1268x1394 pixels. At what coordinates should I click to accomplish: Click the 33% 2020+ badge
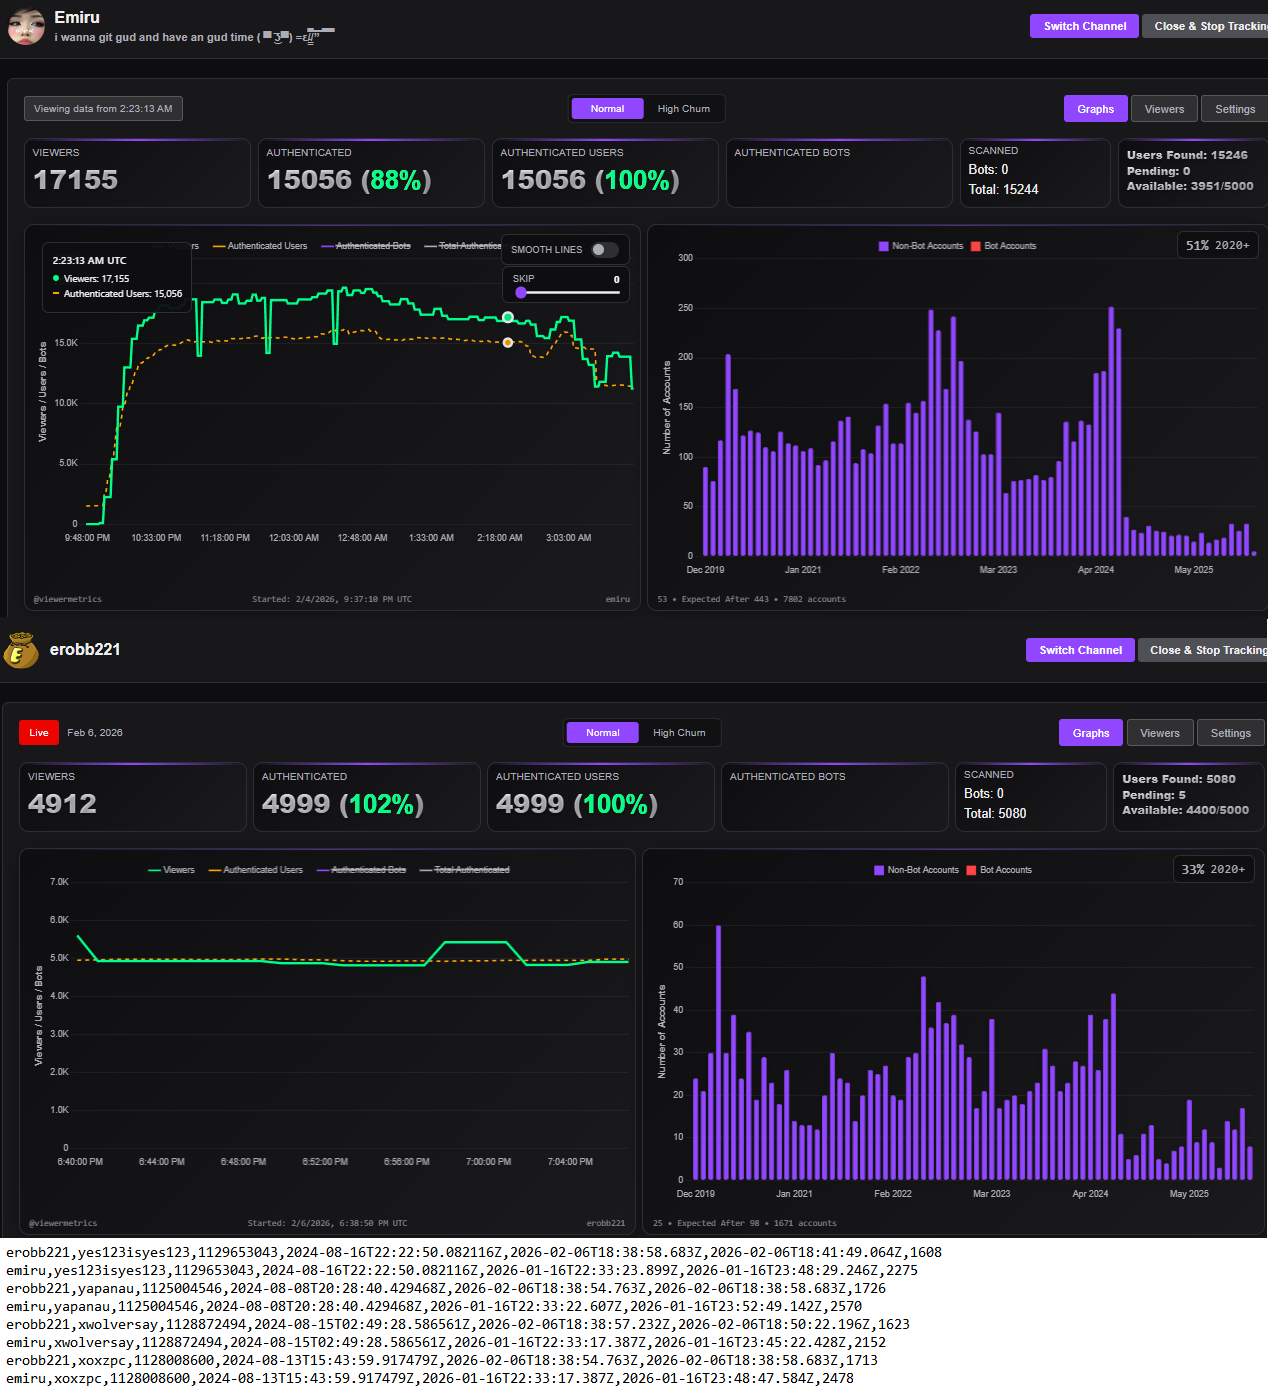[1214, 869]
